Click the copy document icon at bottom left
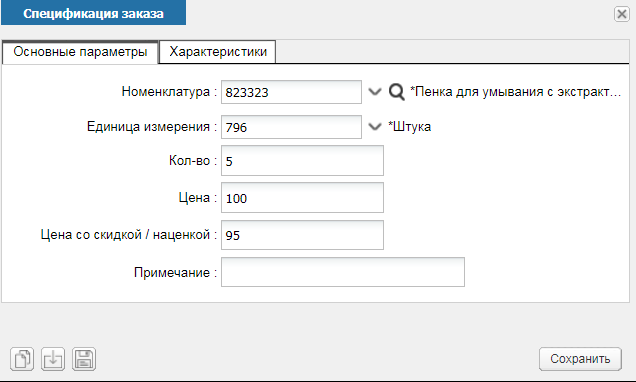The height and width of the screenshot is (382, 636). tap(22, 359)
